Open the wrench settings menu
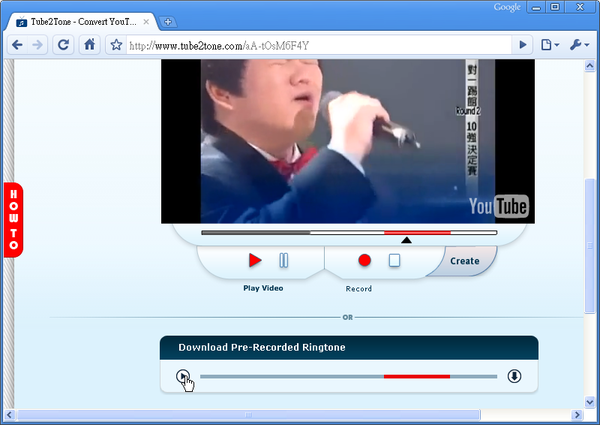Screen dimensions: 600x425 click(x=579, y=45)
